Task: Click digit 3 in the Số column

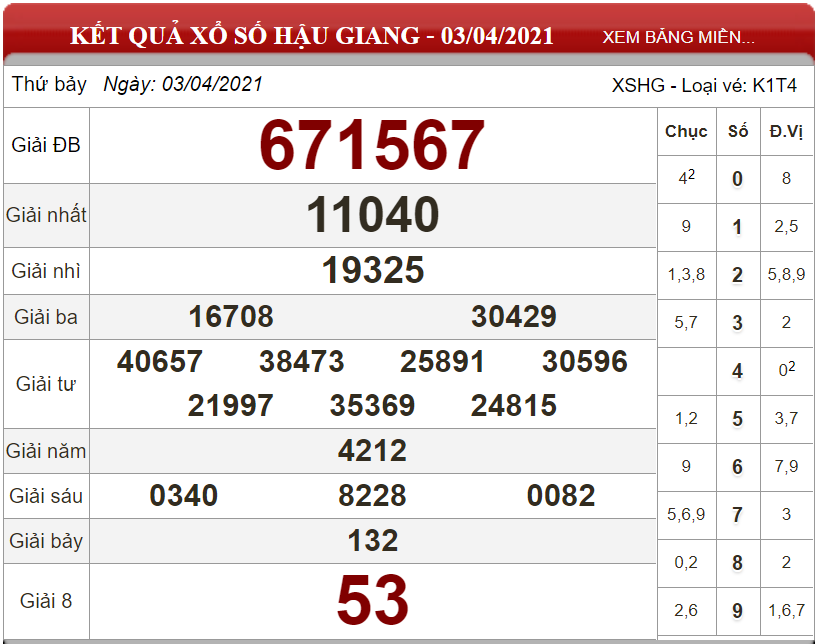Action: (737, 323)
